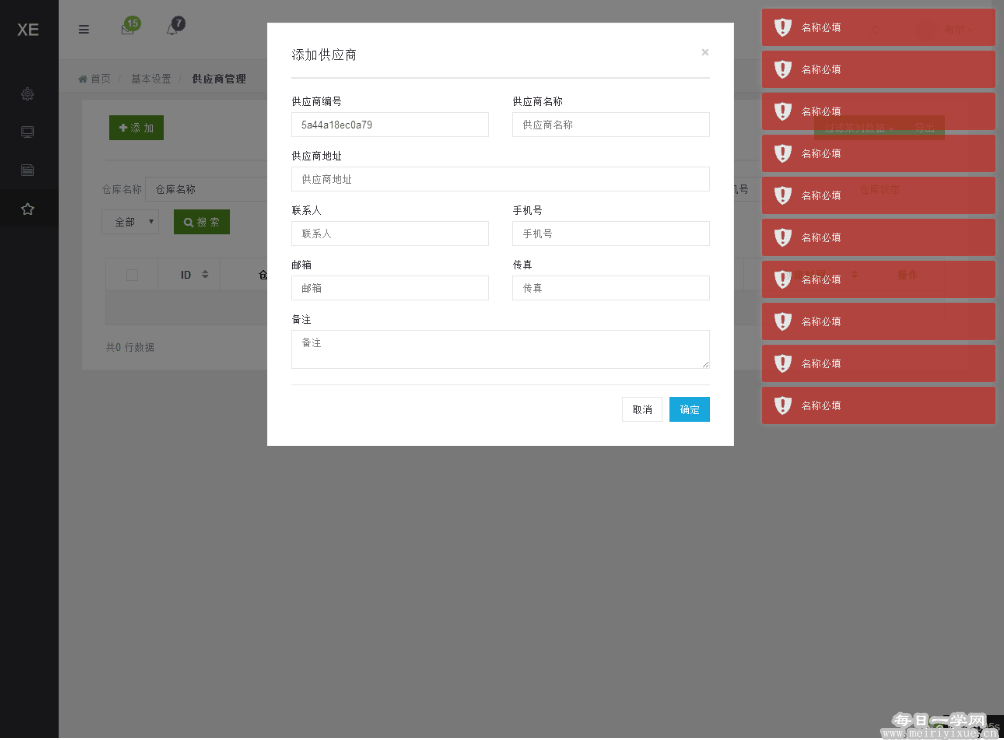The width and height of the screenshot is (1004, 740).
Task: Open the 全部 status dropdown
Action: (x=130, y=222)
